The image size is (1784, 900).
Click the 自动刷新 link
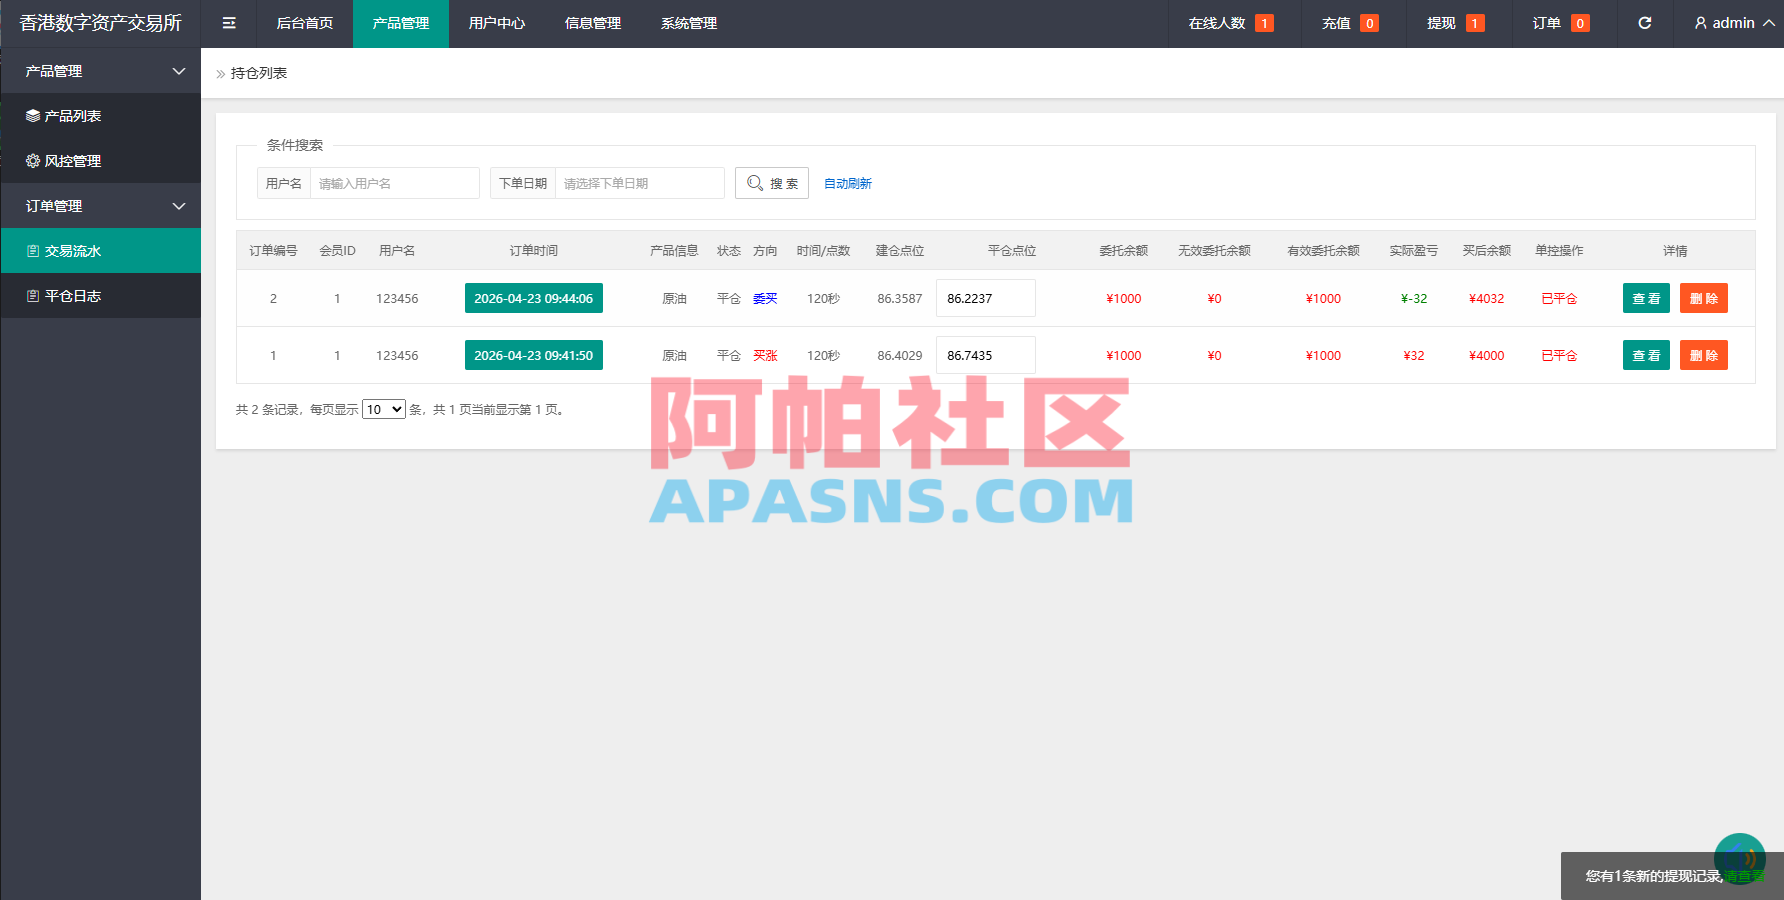coord(848,183)
